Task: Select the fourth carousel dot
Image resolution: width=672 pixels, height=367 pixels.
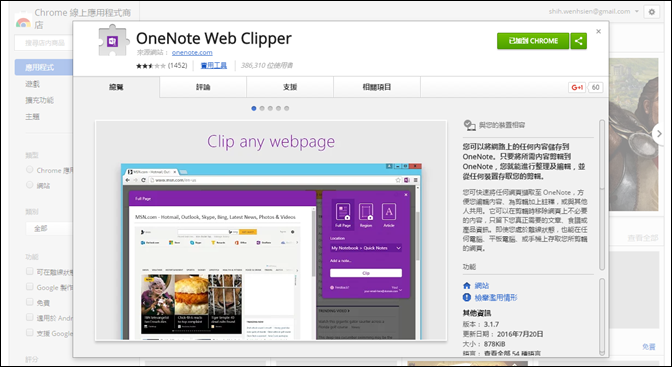Action: click(279, 108)
